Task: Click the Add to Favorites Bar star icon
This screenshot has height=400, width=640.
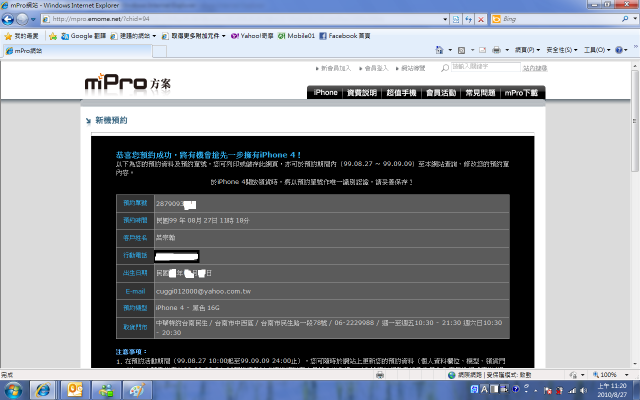Action: click(x=53, y=36)
